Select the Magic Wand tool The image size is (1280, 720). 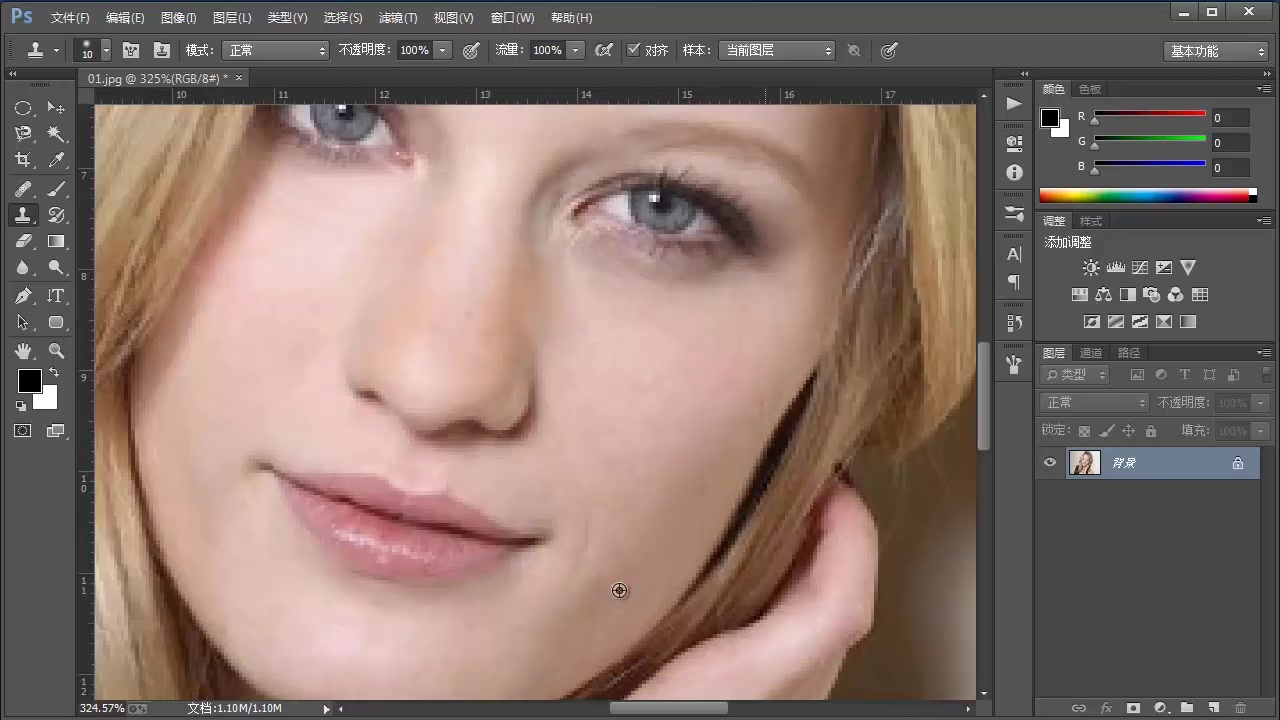tap(56, 134)
